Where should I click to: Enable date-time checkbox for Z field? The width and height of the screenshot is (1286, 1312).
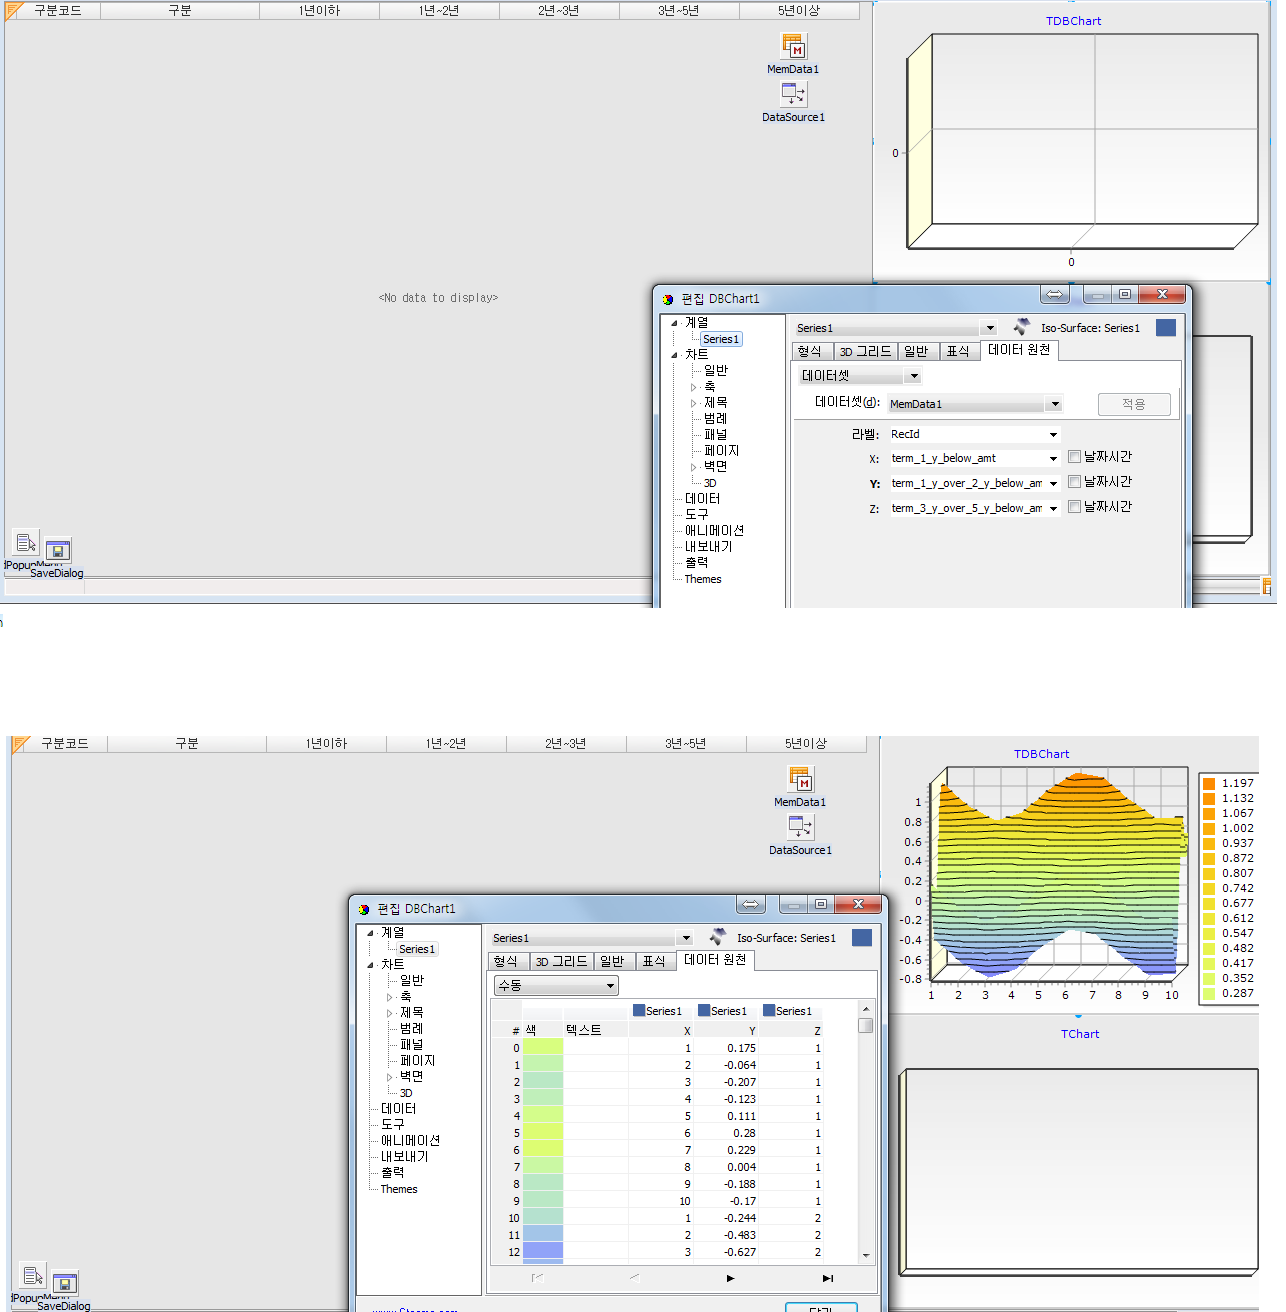pos(1075,507)
